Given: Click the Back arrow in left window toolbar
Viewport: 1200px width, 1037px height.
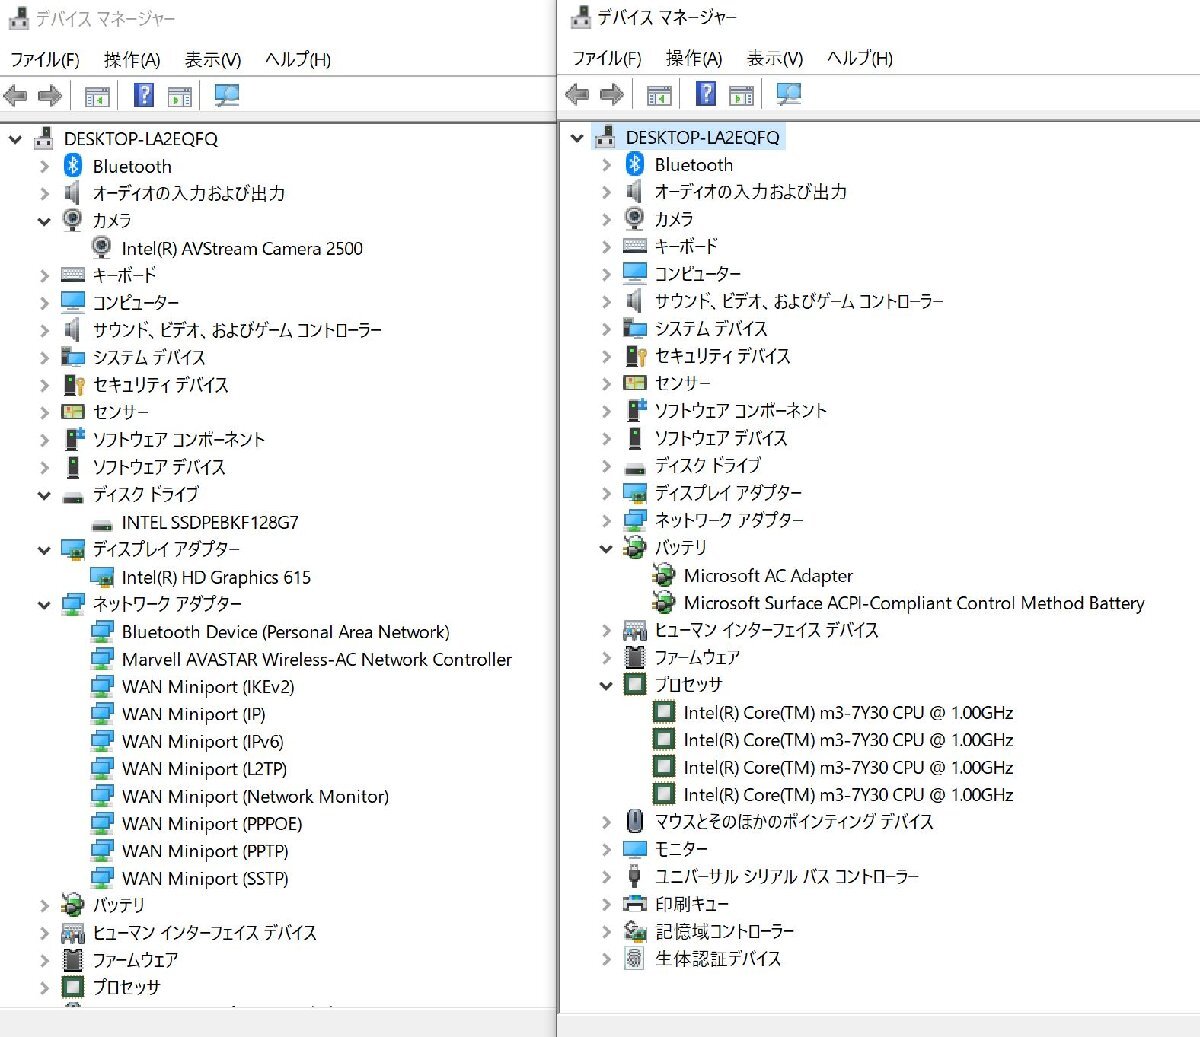Looking at the screenshot, I should (x=16, y=96).
